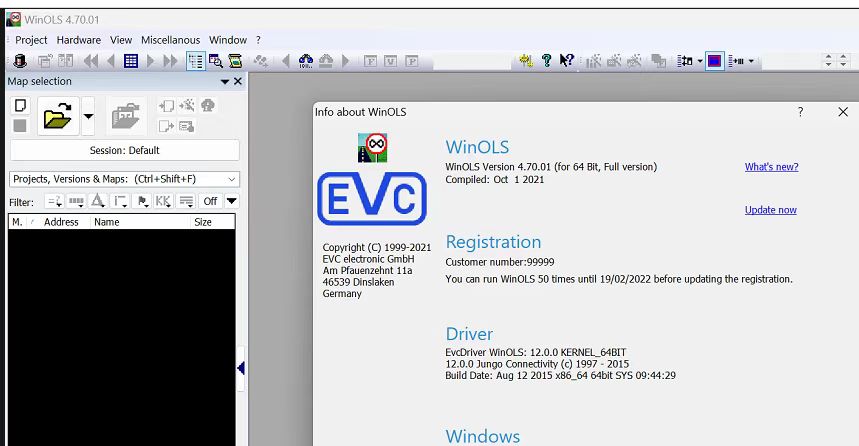Click the row indent adjust icon

[736, 61]
